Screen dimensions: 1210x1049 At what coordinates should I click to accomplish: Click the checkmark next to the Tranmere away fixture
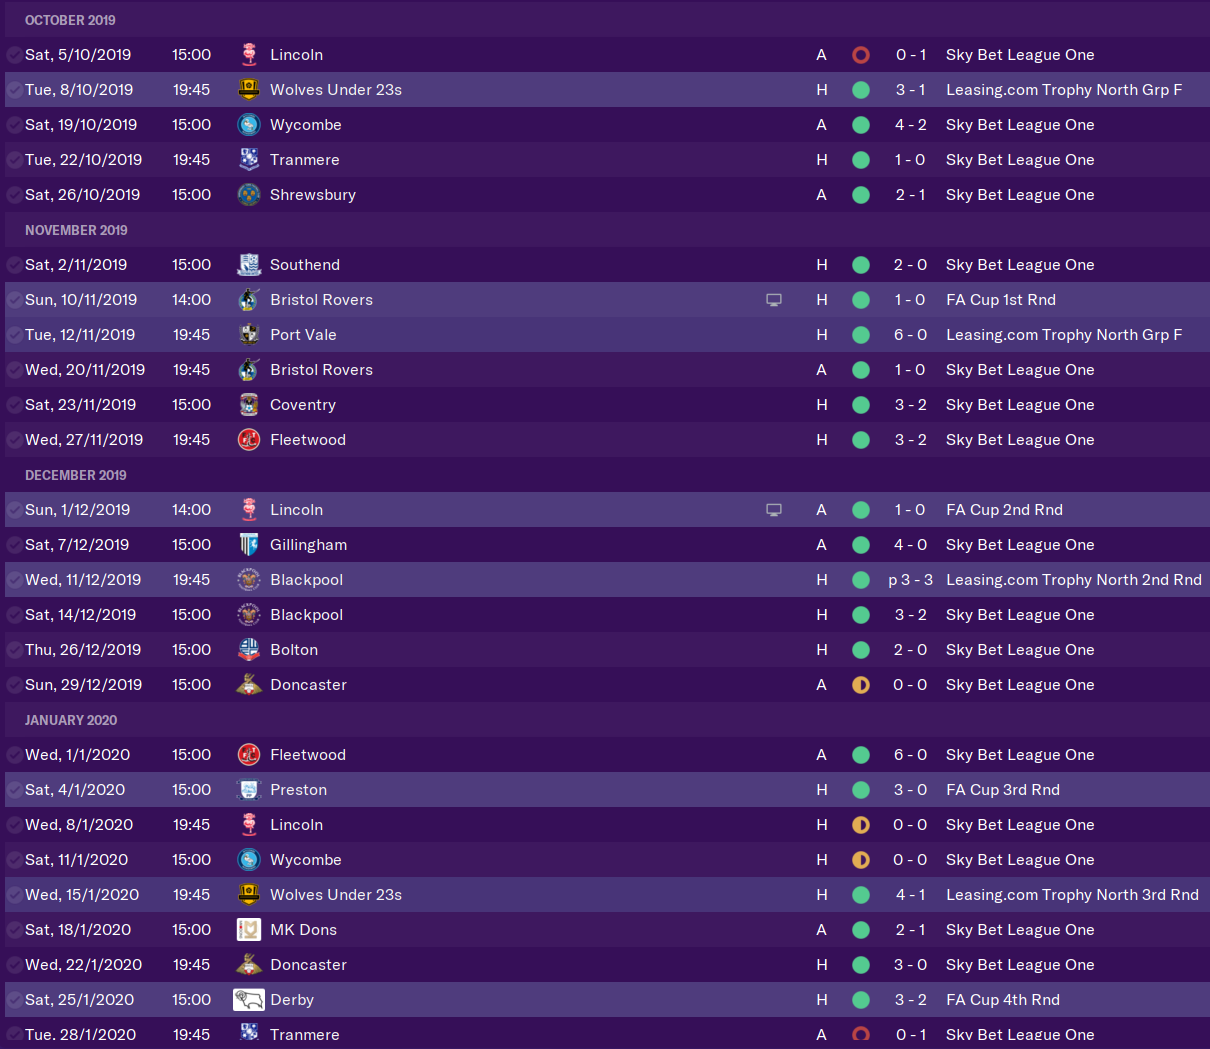pyautogui.click(x=13, y=1034)
